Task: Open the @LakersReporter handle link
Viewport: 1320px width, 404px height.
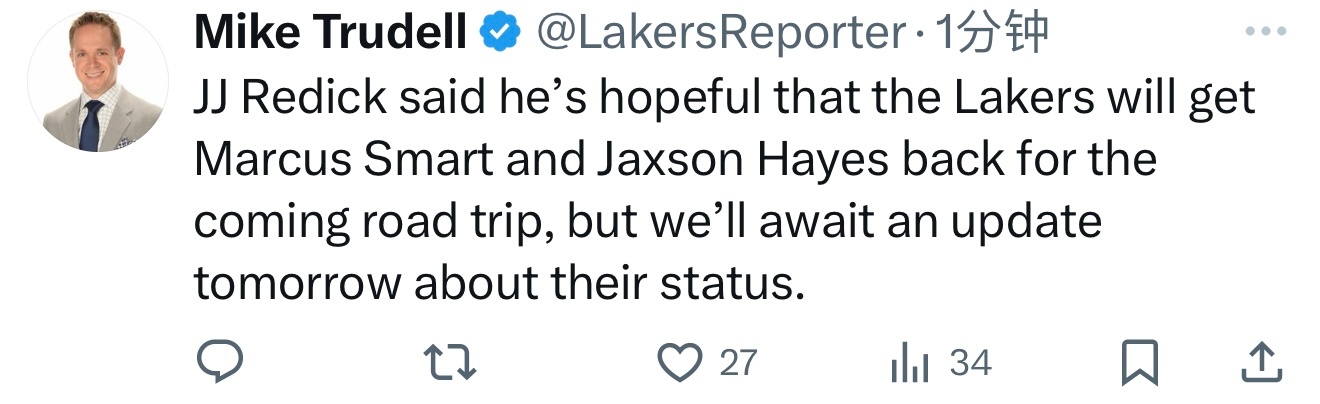Action: coord(721,35)
